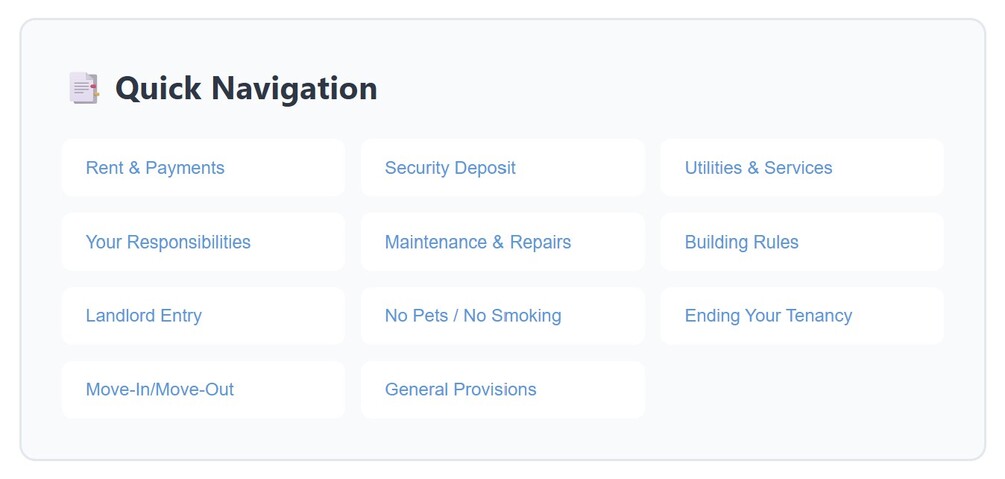View the Building Rules section
Viewport: 1005px width, 479px height.
coord(741,242)
